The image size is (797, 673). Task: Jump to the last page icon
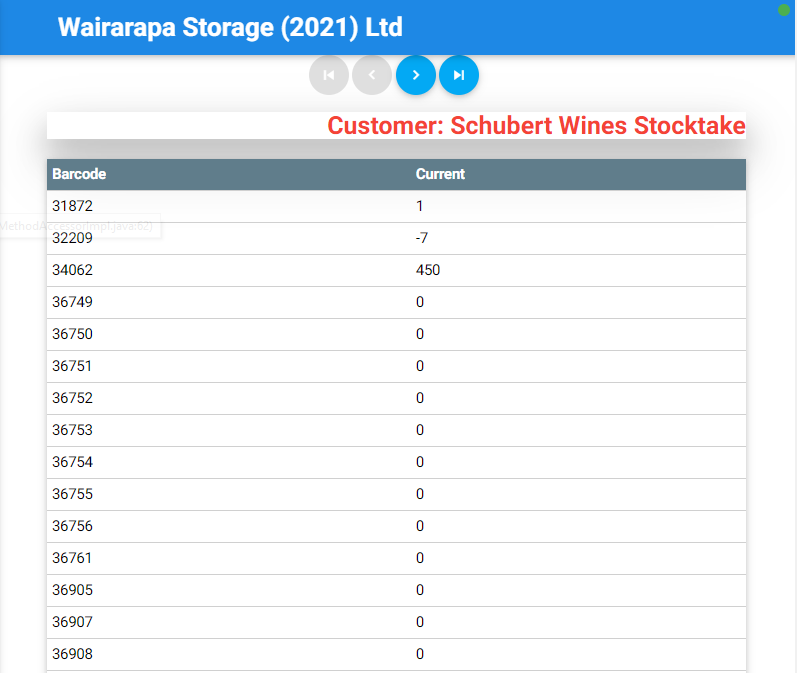[x=459, y=75]
